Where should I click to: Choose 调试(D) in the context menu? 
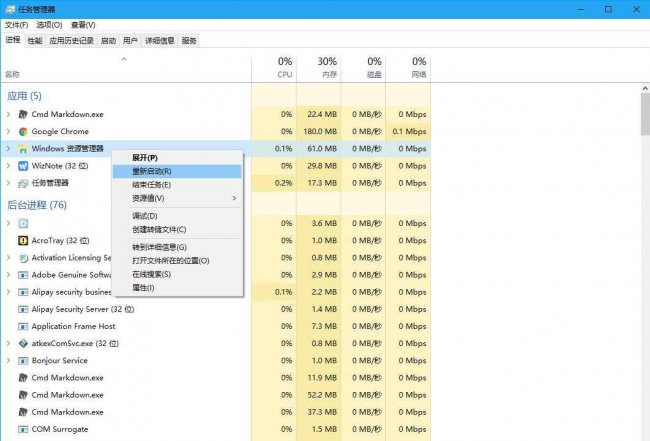(177, 216)
